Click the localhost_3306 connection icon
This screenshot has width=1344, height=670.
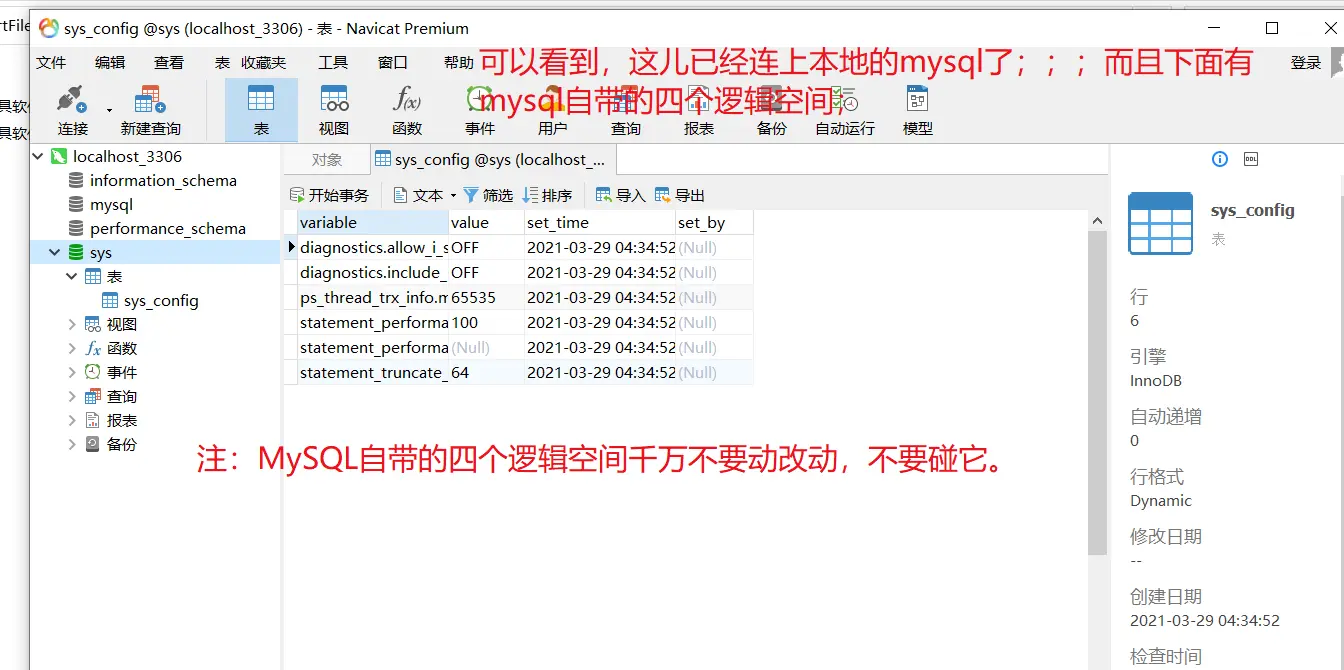click(x=59, y=156)
